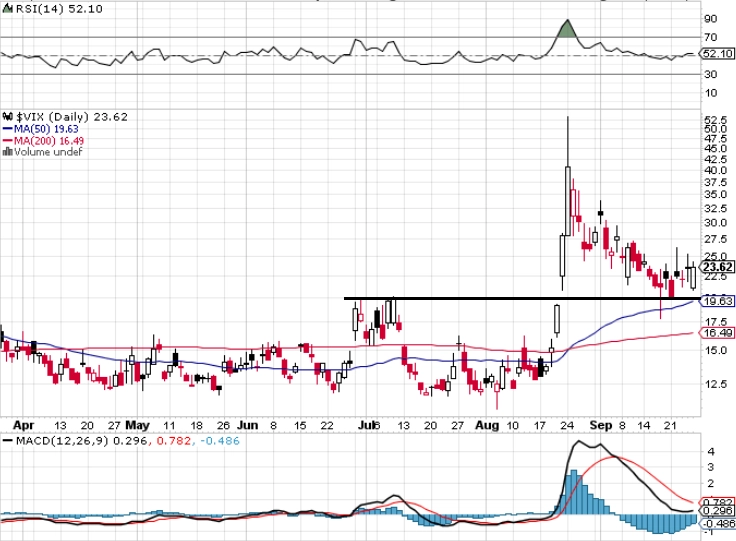Click the blue MA(50) legend line
736x541 pixels.
click(8, 128)
